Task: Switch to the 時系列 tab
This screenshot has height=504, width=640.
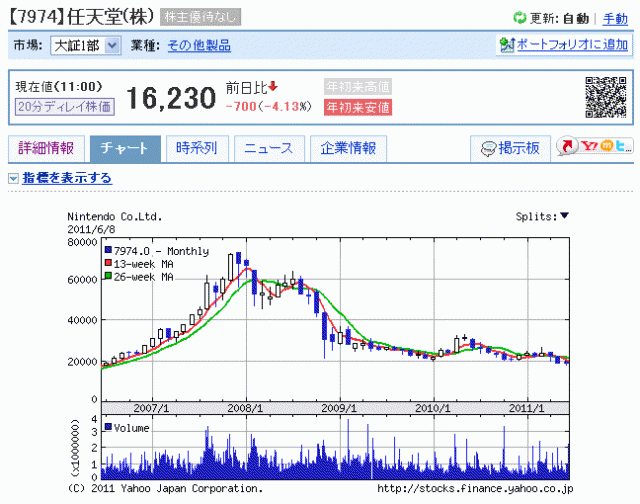Action: [x=197, y=149]
